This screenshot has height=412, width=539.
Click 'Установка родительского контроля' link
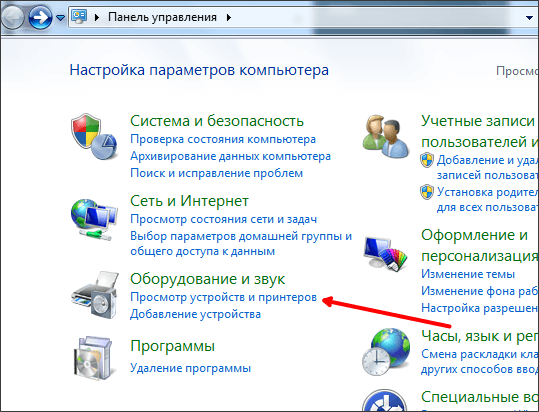click(x=488, y=199)
